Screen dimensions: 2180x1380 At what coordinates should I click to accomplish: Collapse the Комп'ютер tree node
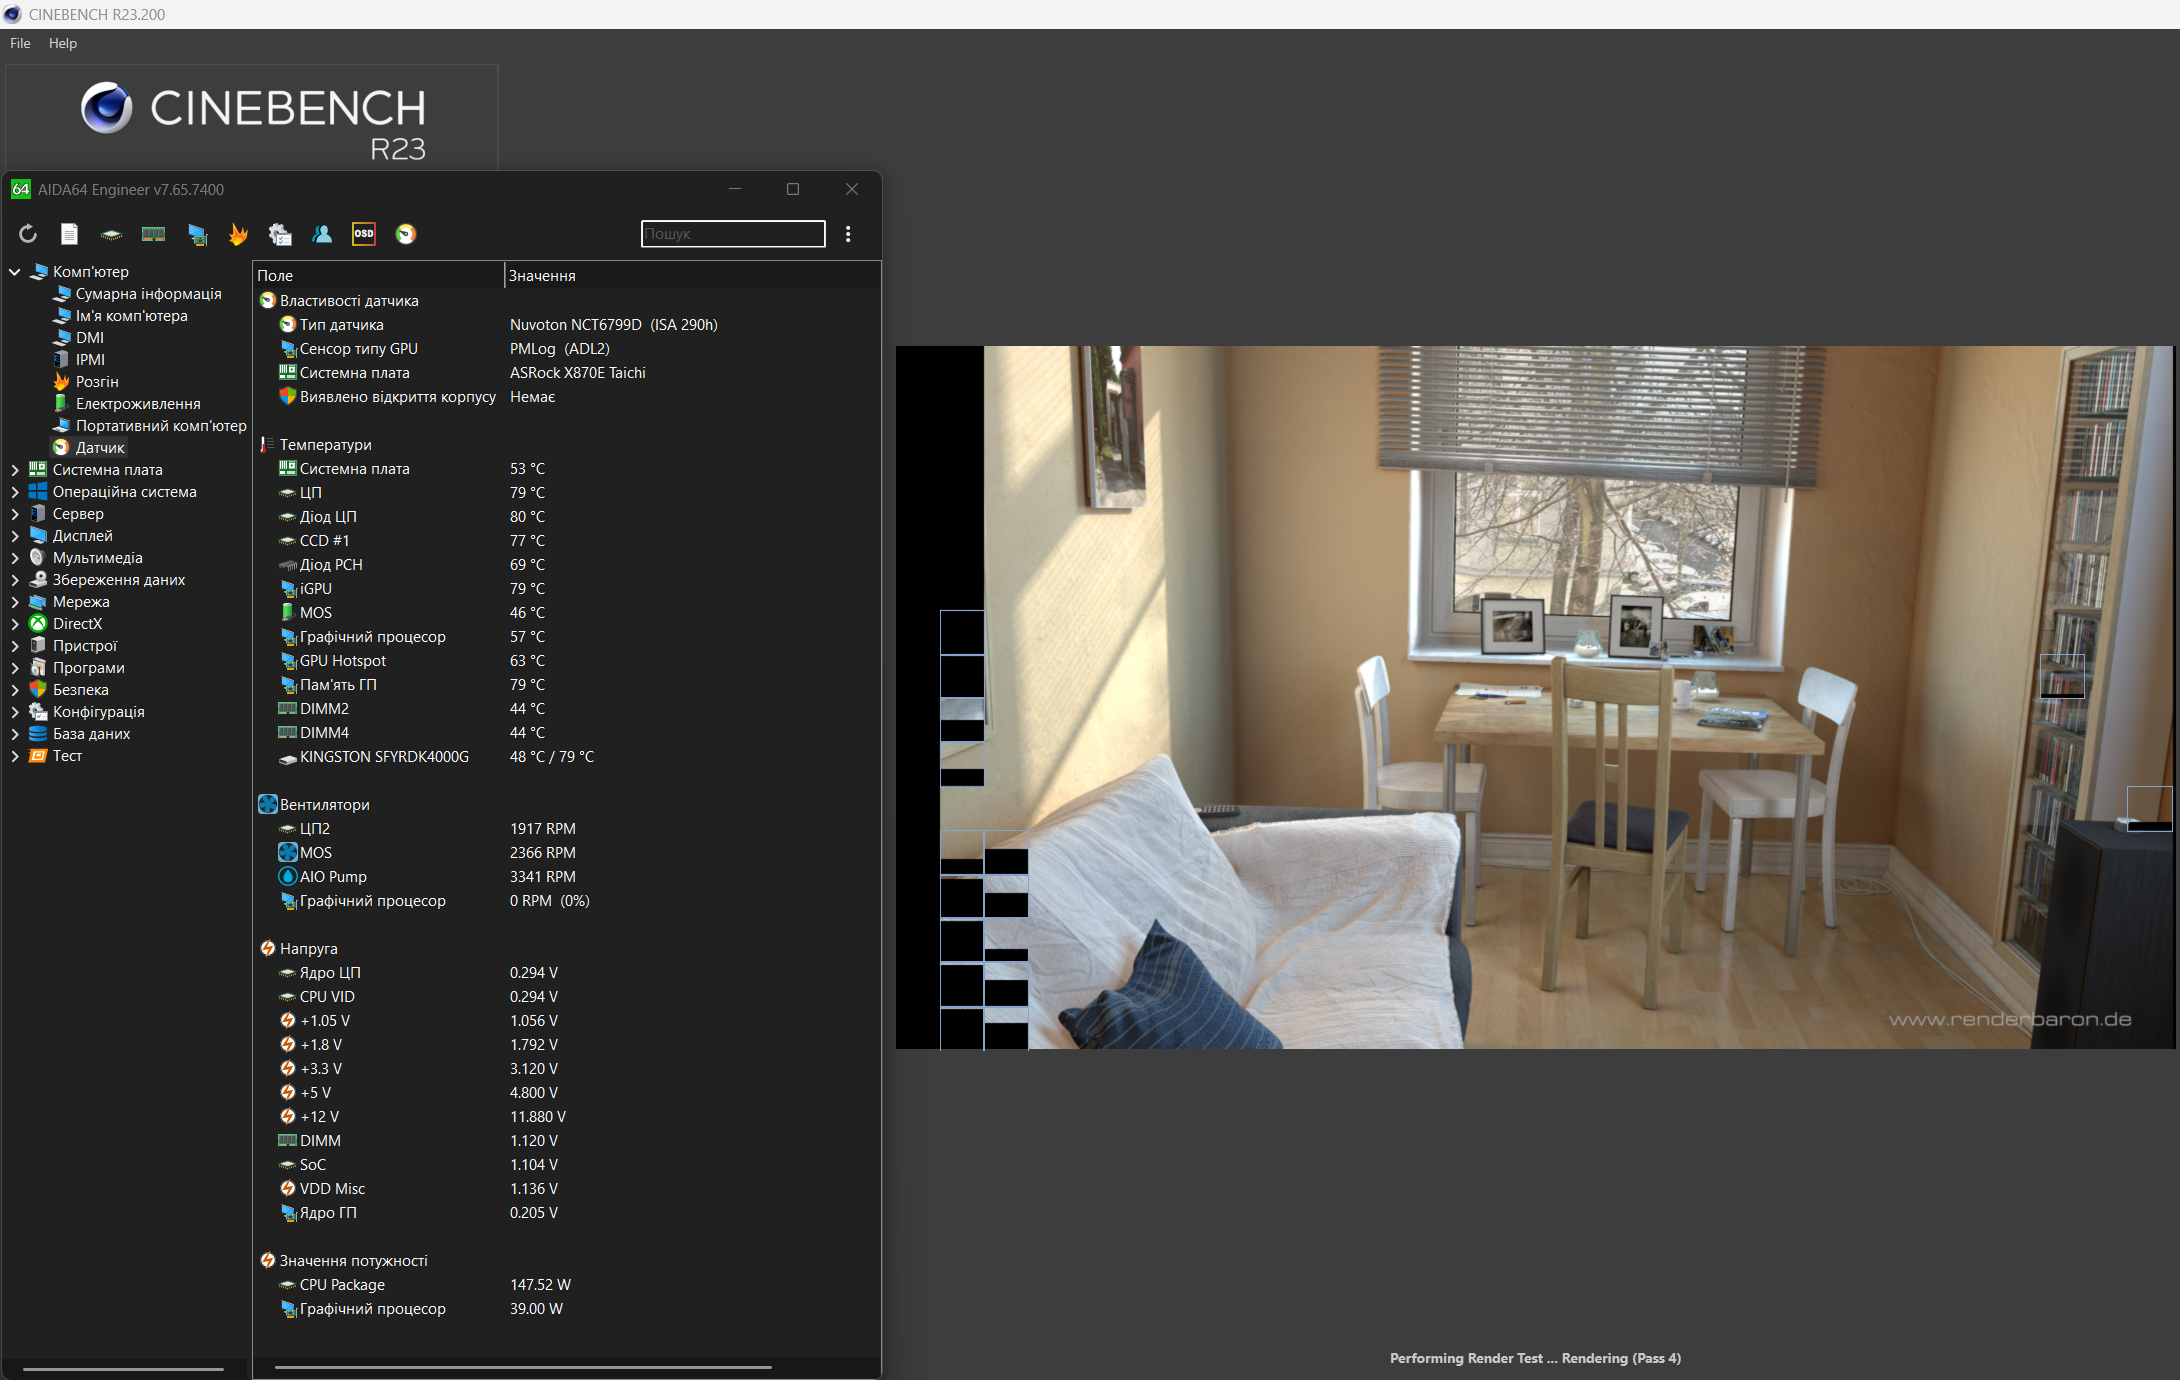[15, 272]
